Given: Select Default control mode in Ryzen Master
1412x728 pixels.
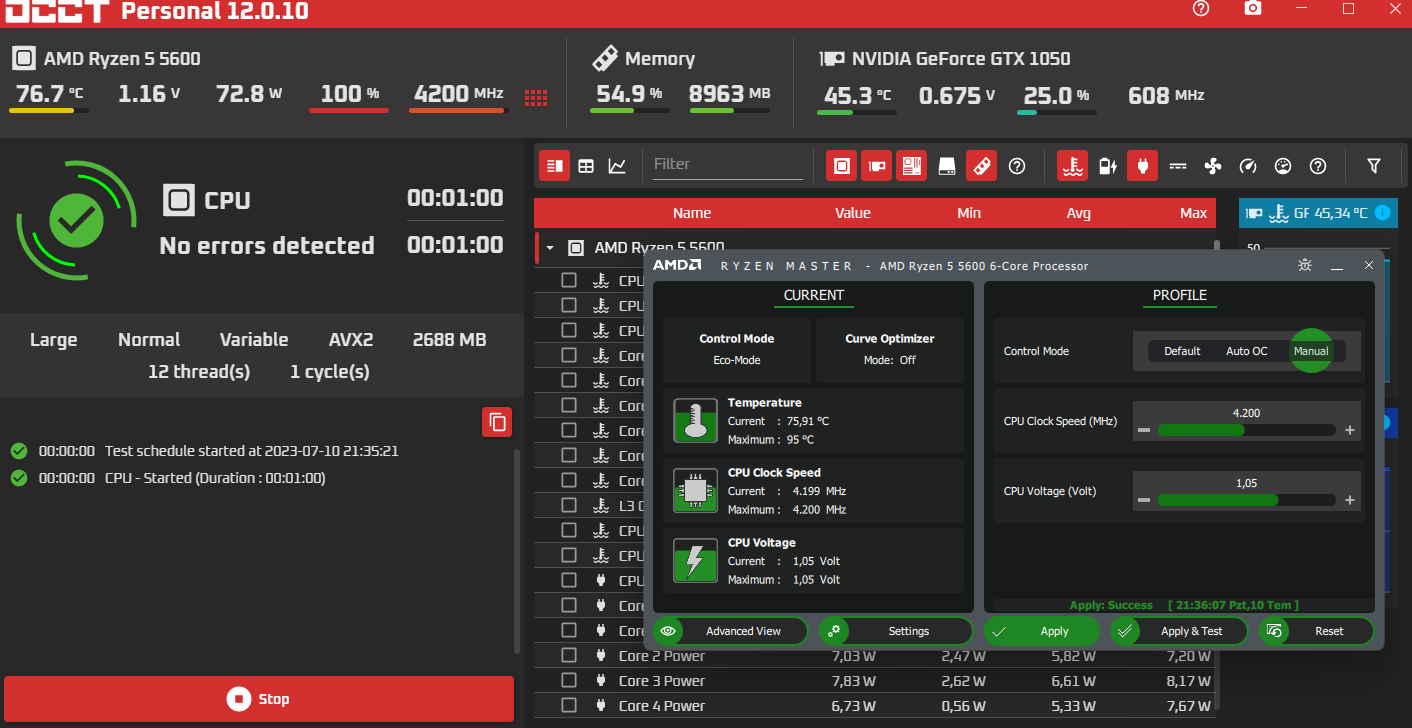Looking at the screenshot, I should (1182, 351).
